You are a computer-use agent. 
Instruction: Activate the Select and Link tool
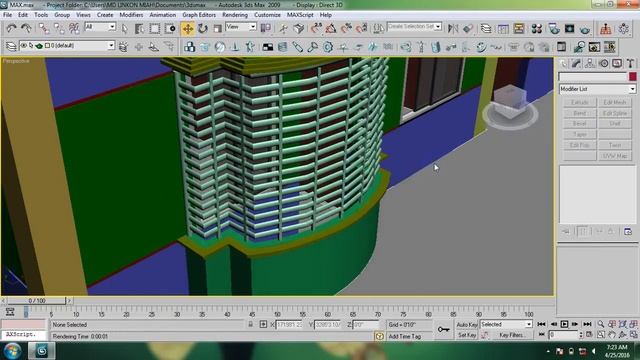44,28
